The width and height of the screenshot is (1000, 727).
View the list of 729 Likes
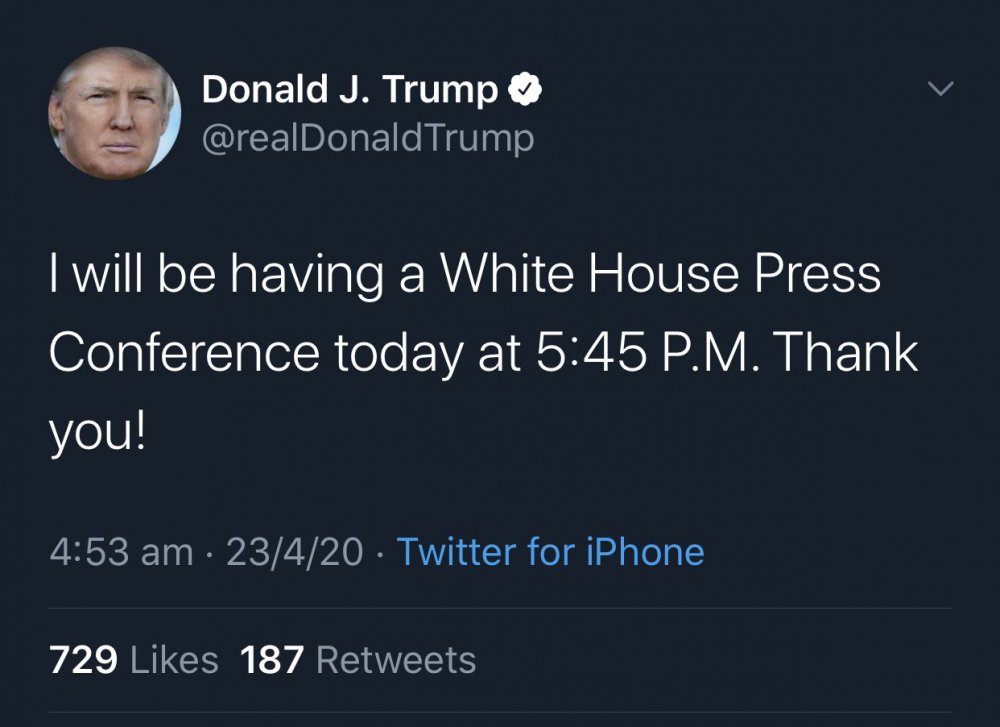pos(133,660)
